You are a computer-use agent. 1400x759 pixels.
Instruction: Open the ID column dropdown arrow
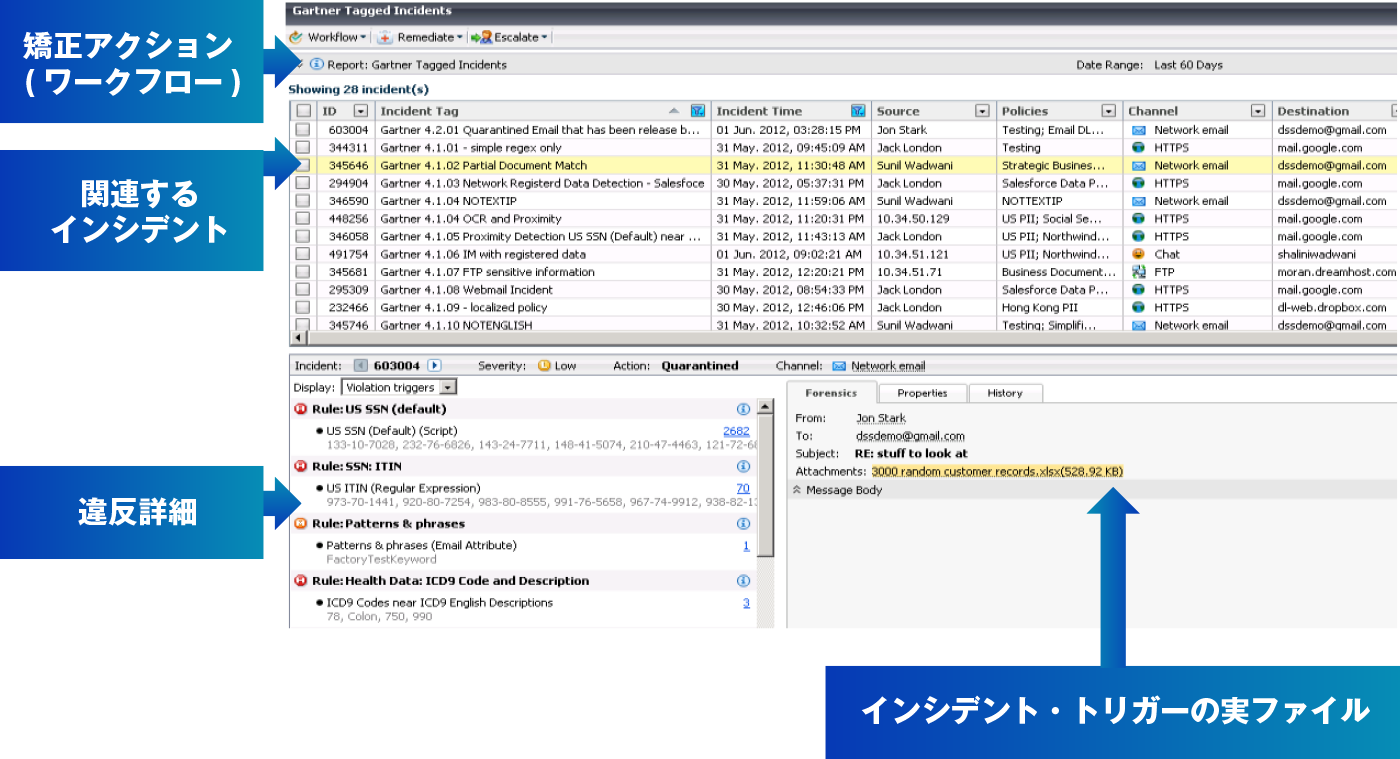[x=361, y=111]
